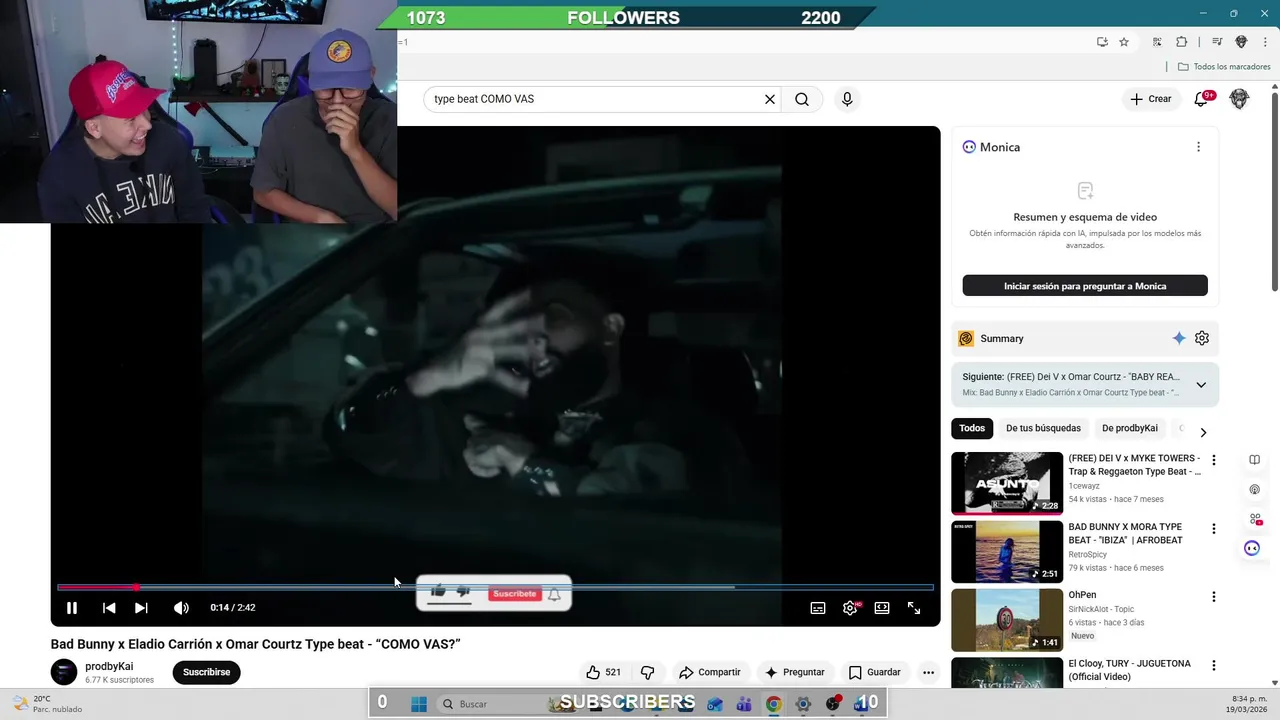Open the Monica podcast icon in the side toolbar
Screen dimensions: 1280x720
tap(1254, 490)
